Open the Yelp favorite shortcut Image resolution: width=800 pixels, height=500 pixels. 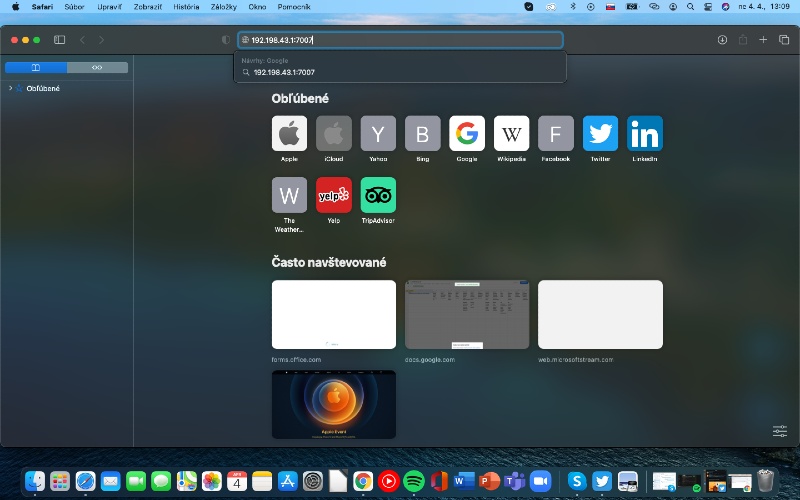click(x=334, y=195)
